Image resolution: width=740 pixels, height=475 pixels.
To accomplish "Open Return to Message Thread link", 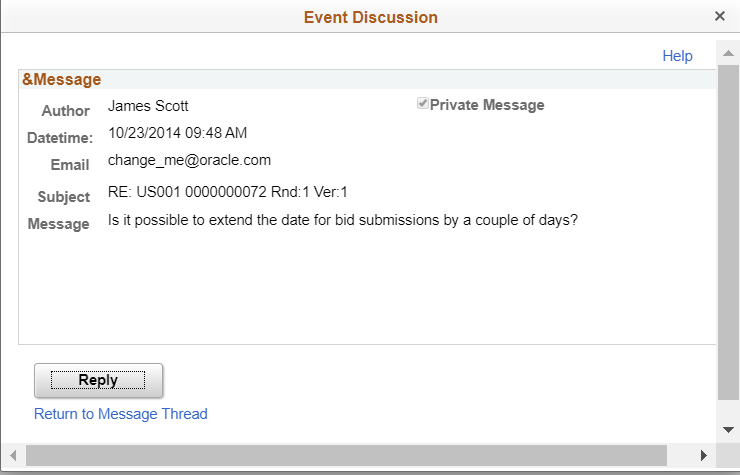I will 121,414.
